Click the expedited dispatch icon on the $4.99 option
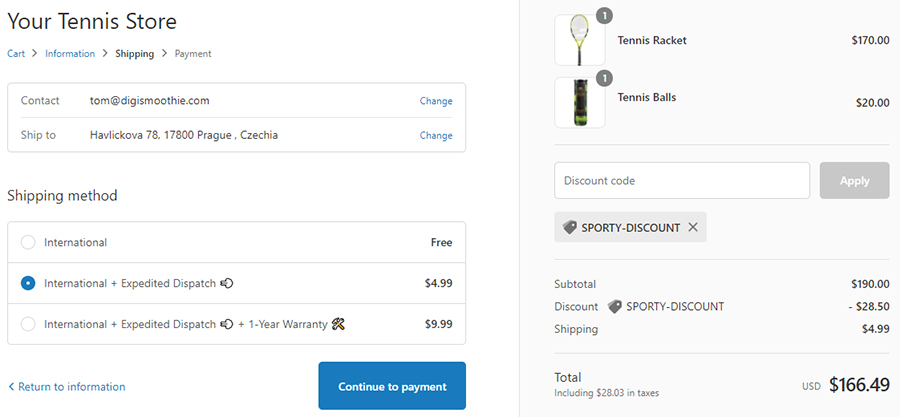Screen dimensions: 900x417 pyautogui.click(x=227, y=283)
